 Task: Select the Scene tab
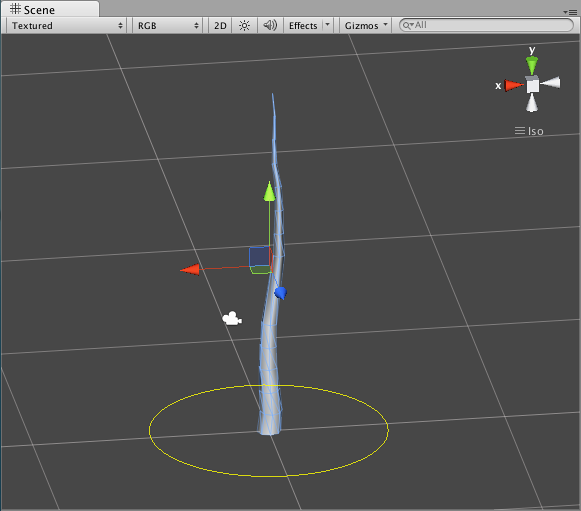click(50, 9)
